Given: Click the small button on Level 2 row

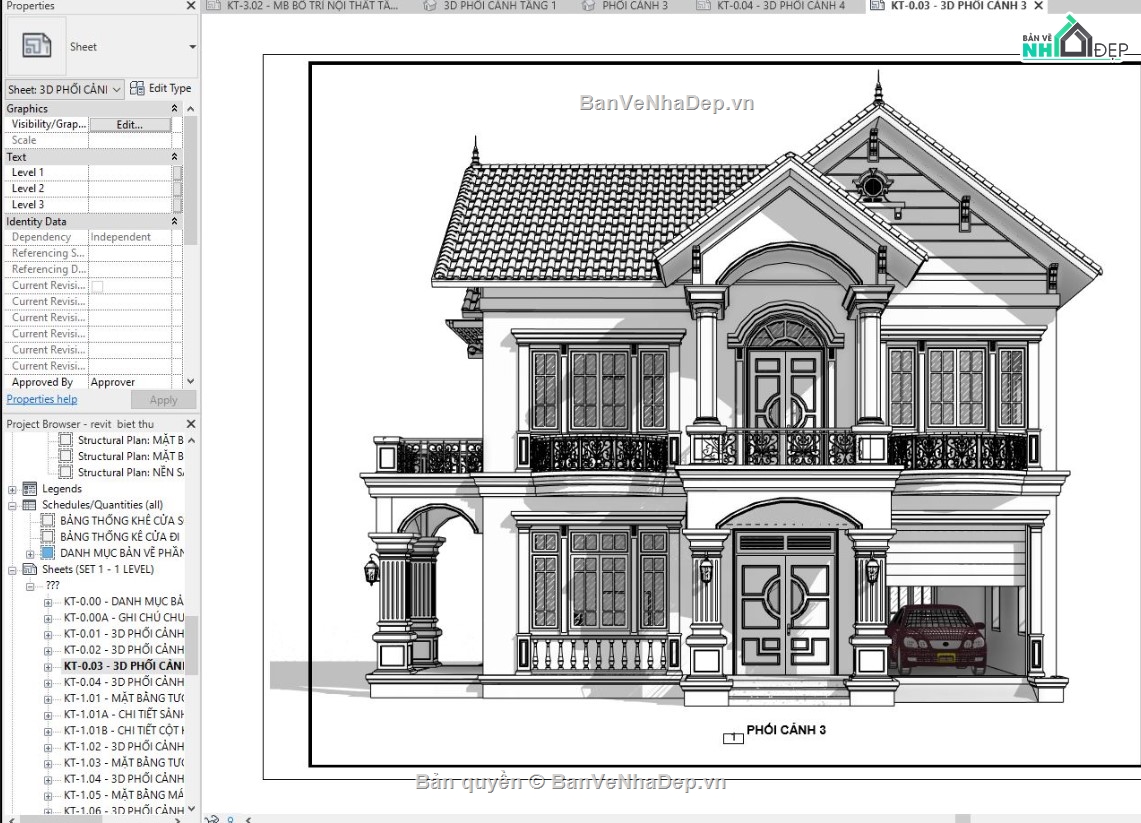Looking at the screenshot, I should (177, 188).
